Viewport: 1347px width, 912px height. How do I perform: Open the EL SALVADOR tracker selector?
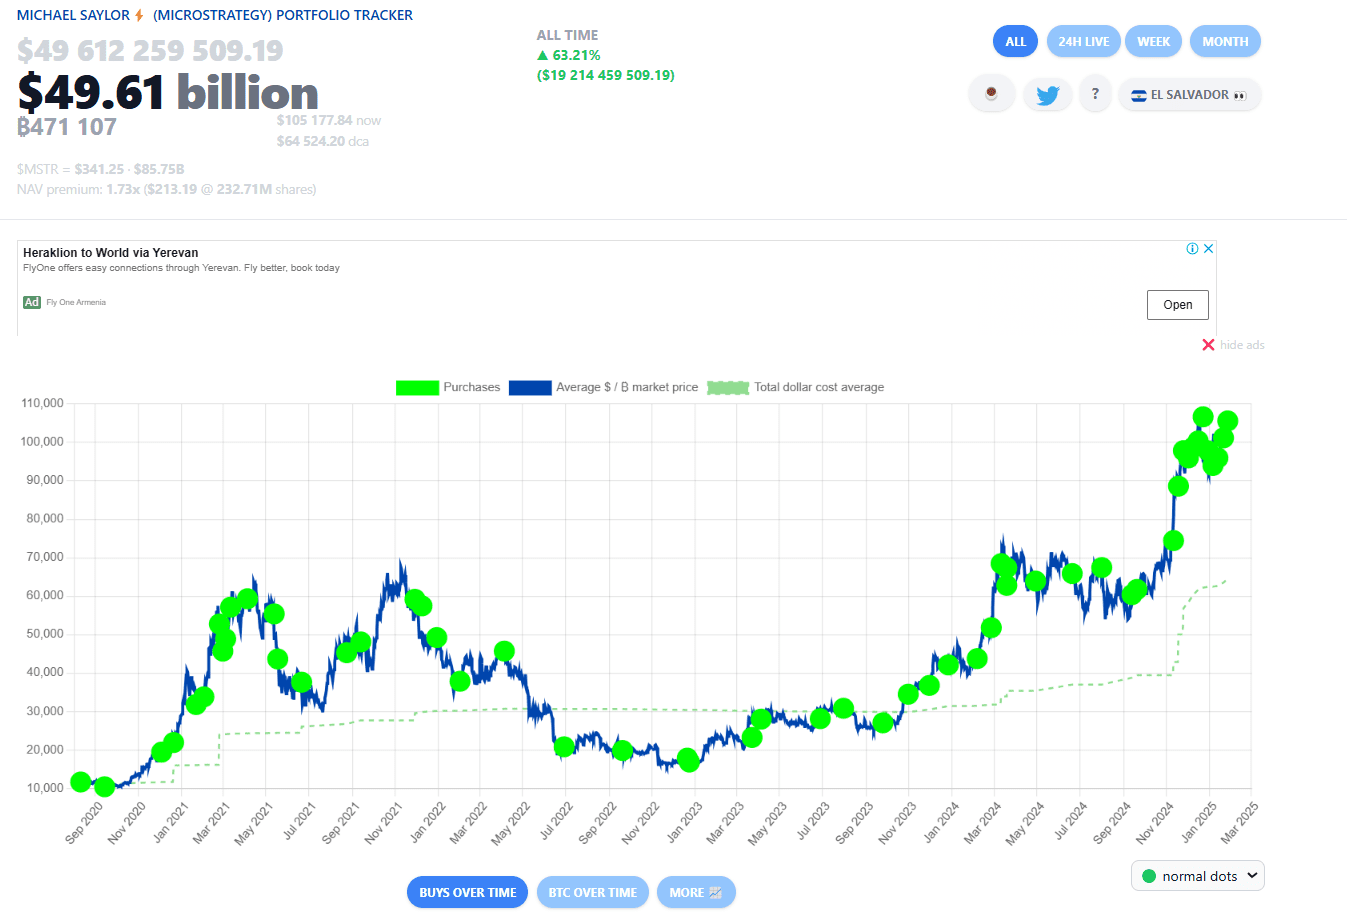click(x=1189, y=94)
